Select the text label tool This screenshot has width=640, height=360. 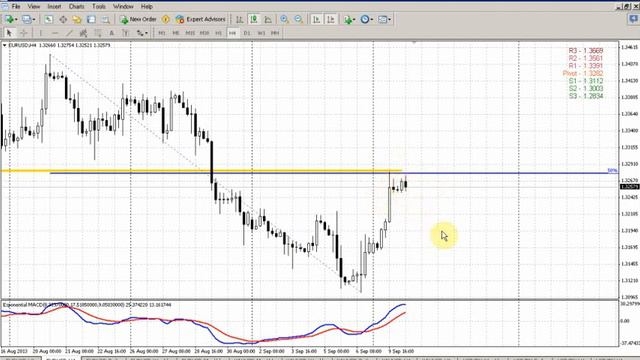[126, 33]
